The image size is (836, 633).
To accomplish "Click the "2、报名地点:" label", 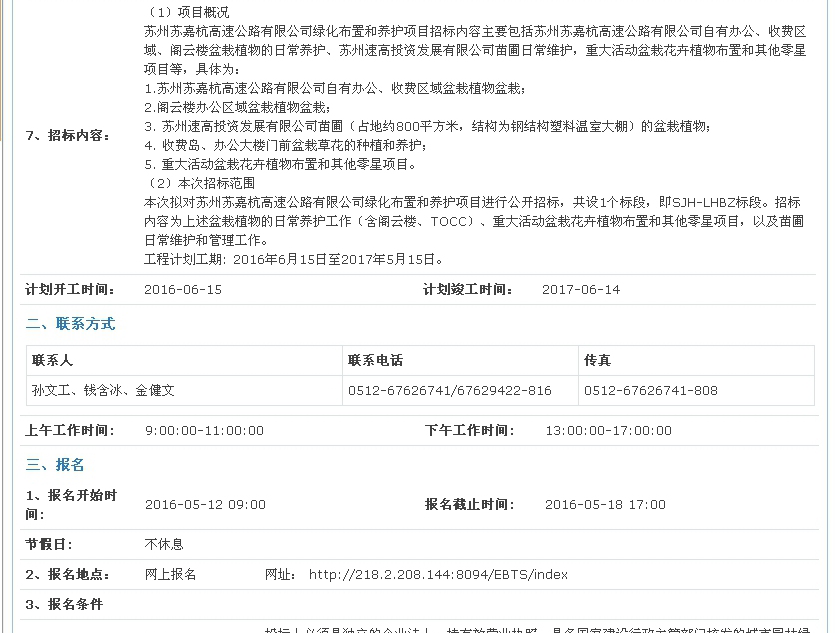I will (x=68, y=574).
